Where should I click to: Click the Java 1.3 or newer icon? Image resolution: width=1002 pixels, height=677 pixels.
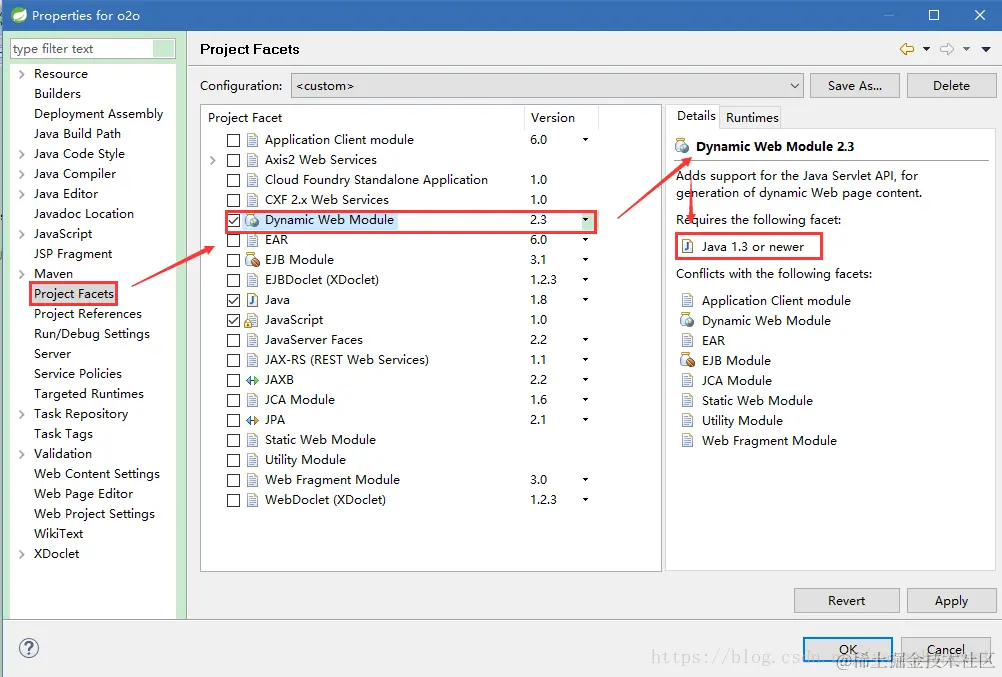click(x=688, y=247)
